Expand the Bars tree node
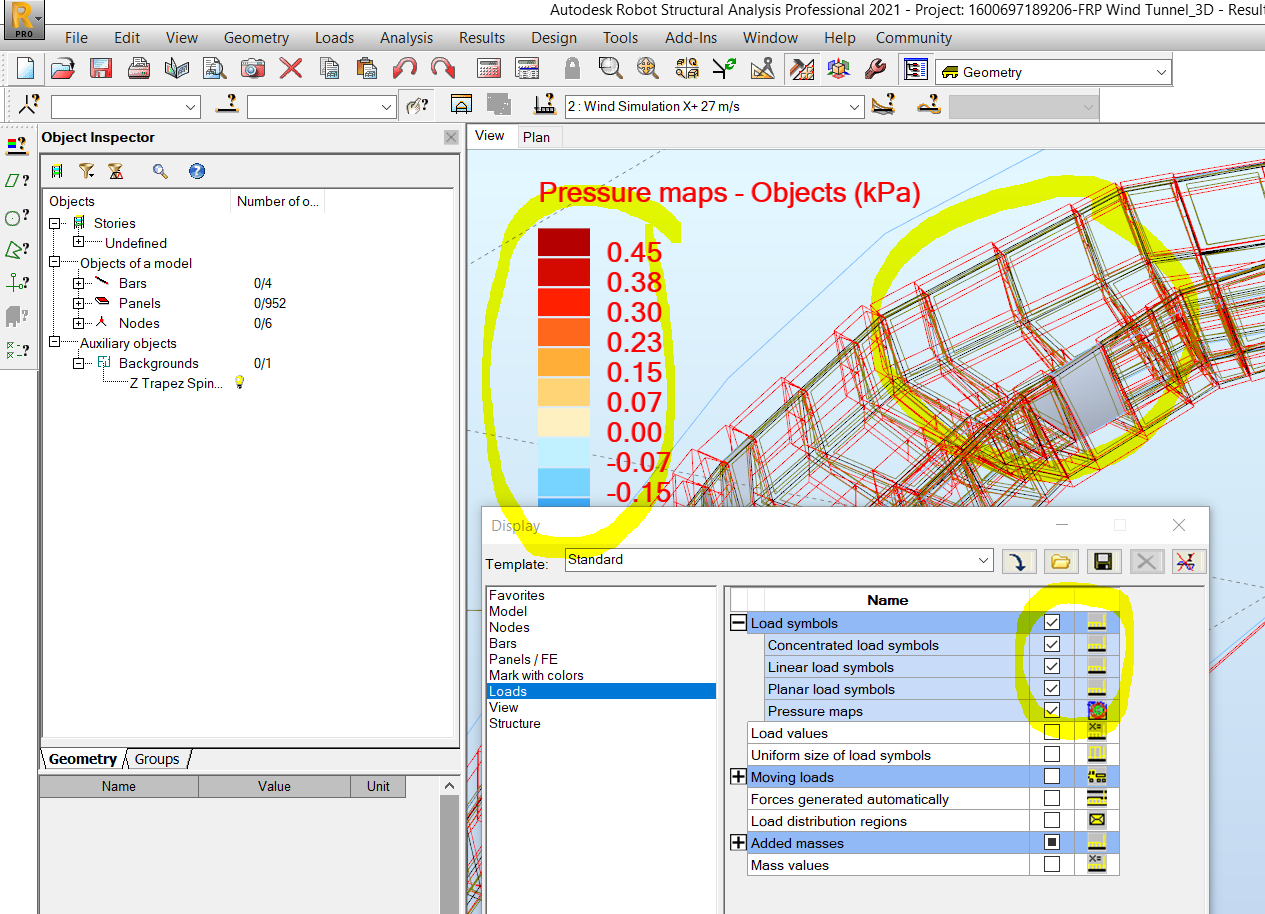Screen dimensions: 1265x914 click(79, 283)
